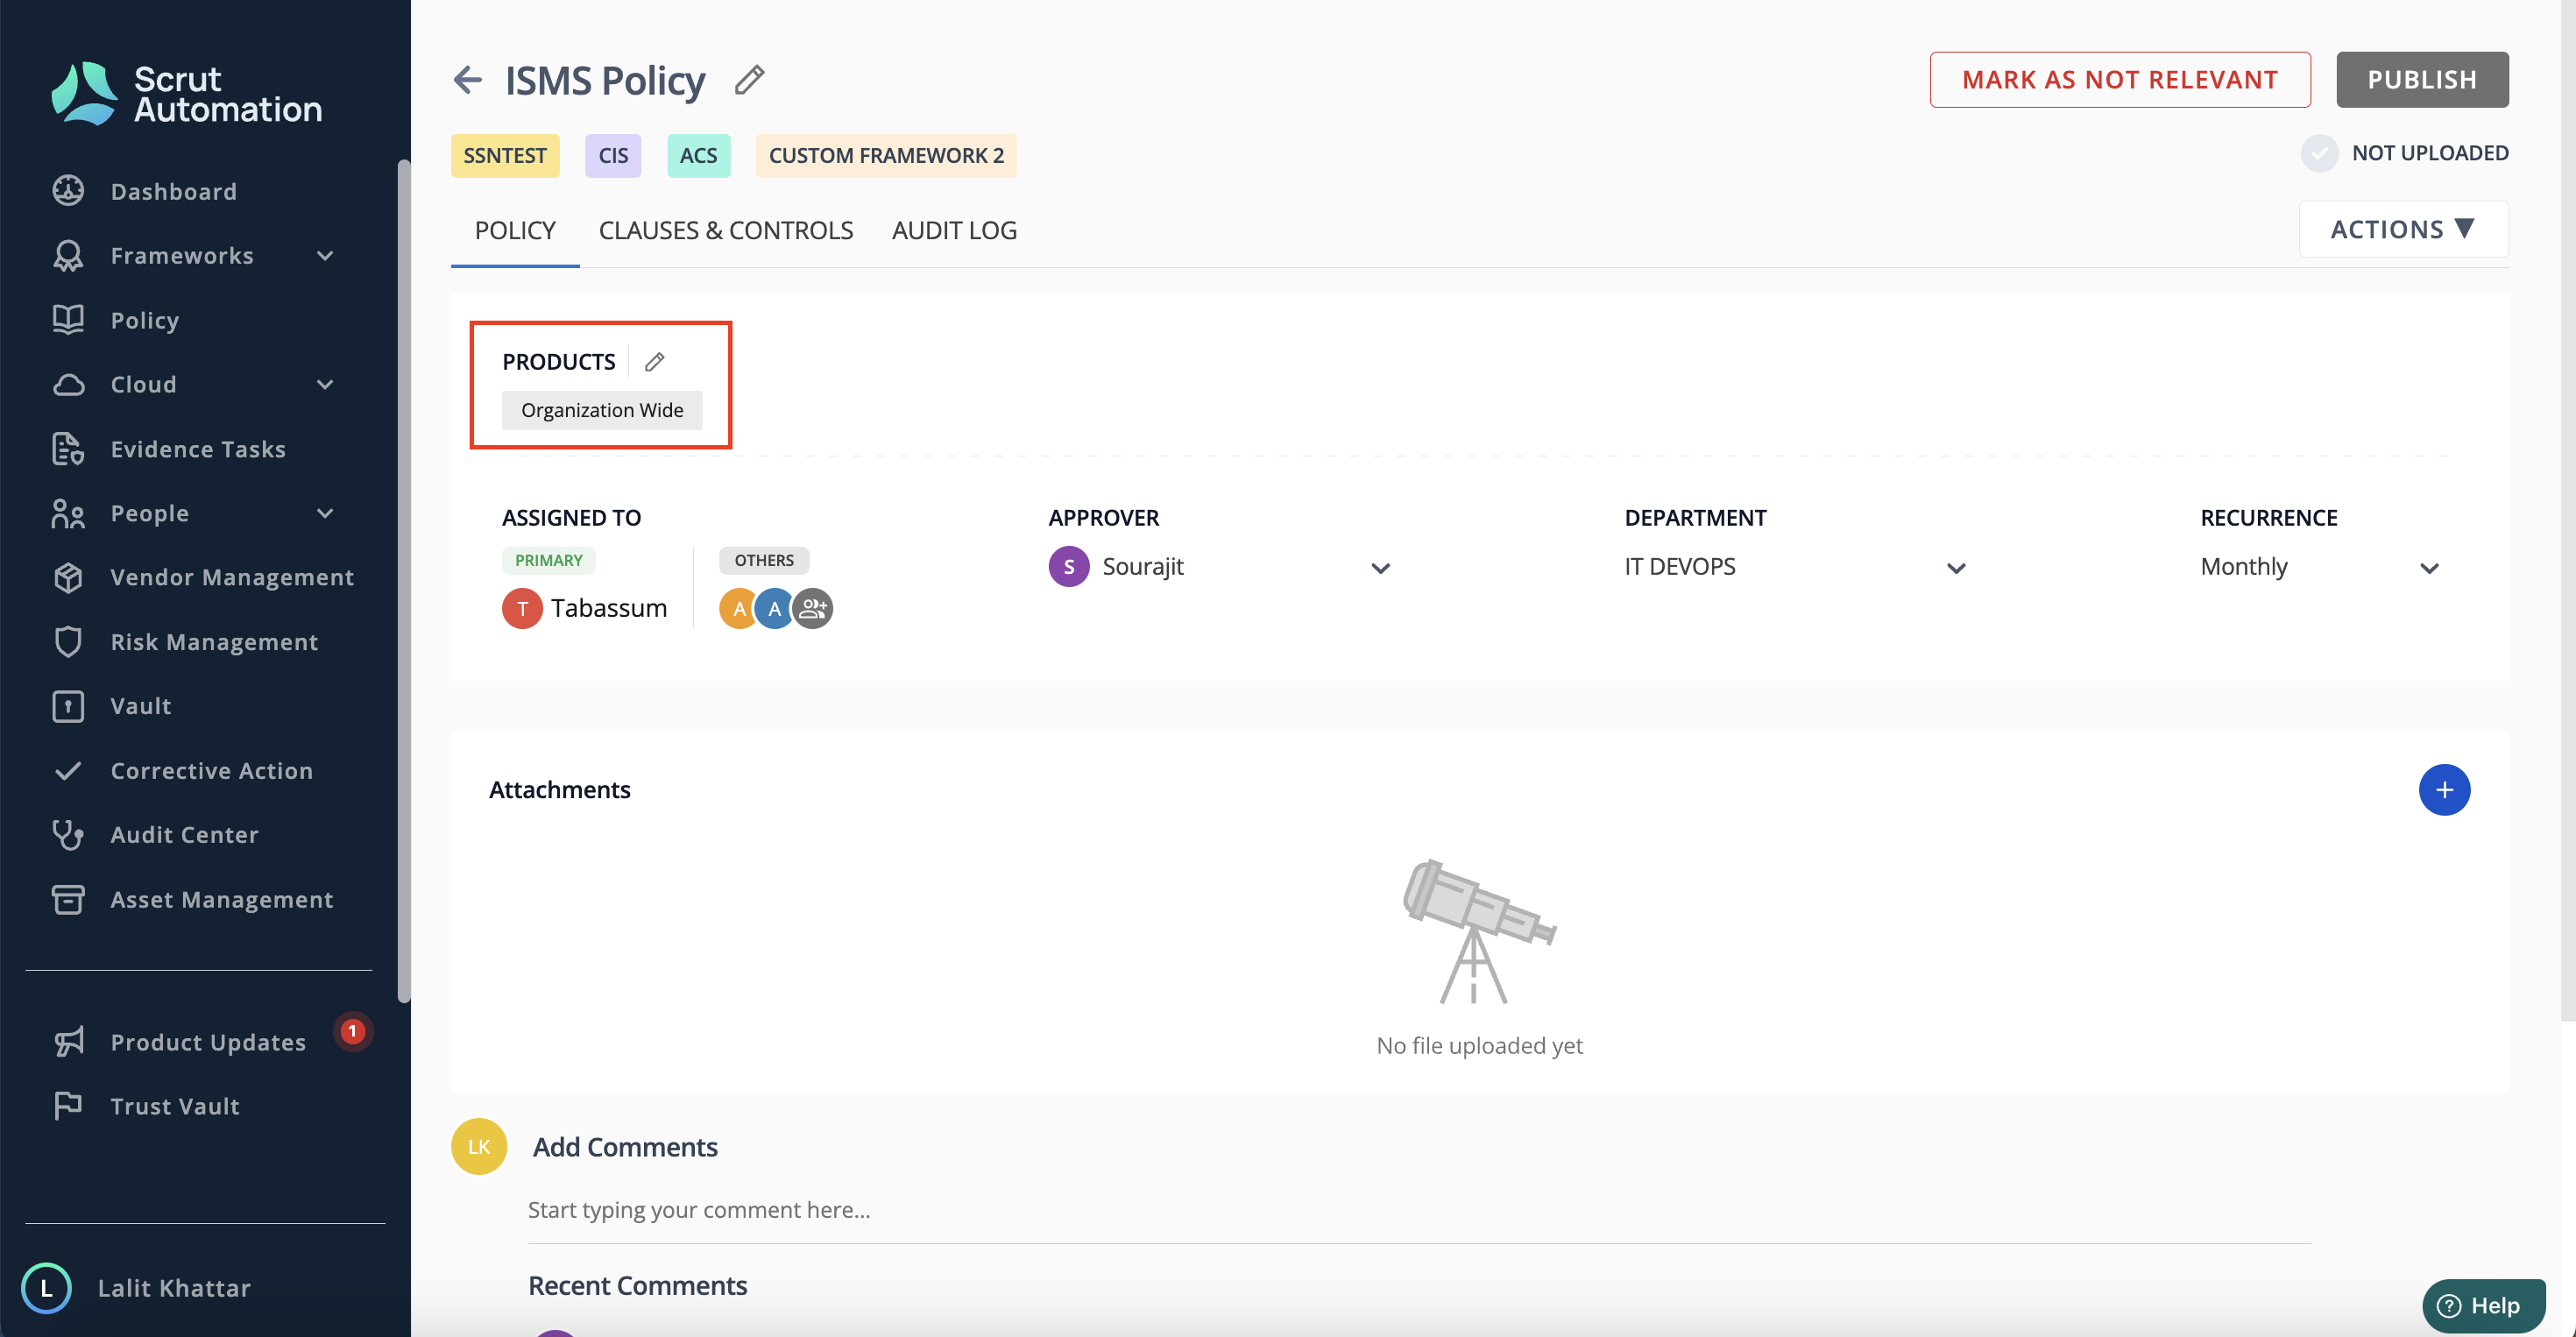Click the Trust Vault flag icon

click(68, 1105)
